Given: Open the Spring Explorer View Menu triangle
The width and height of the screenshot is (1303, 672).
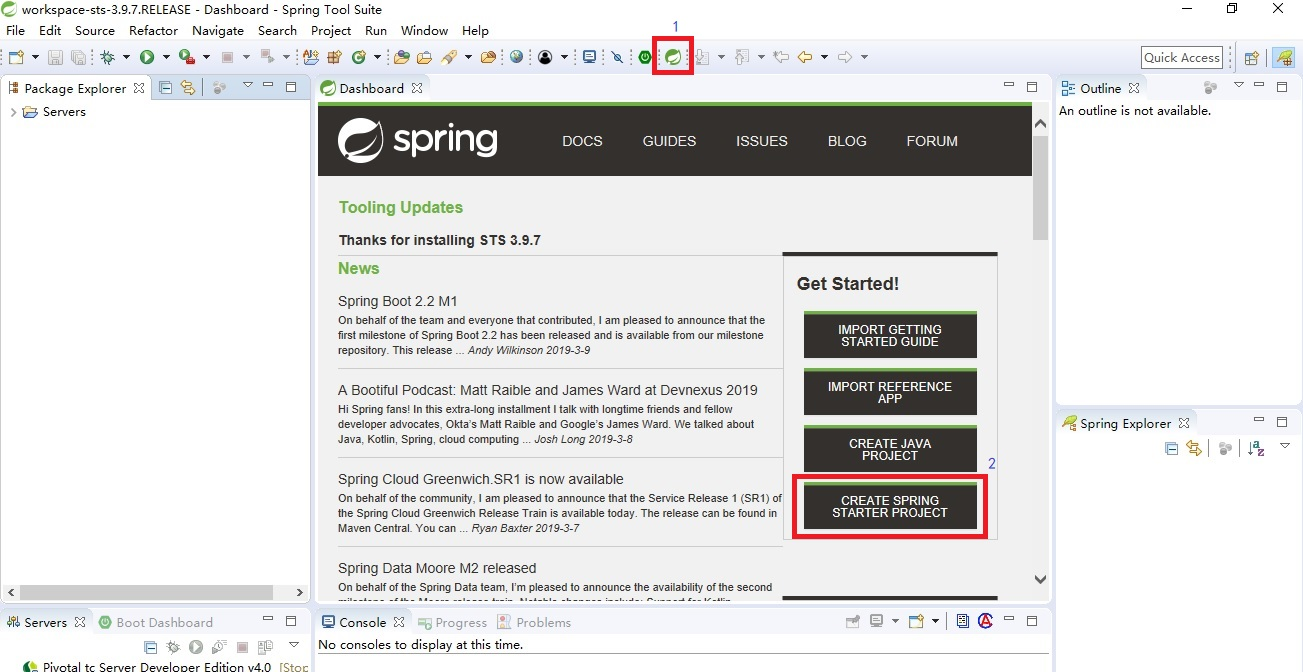Looking at the screenshot, I should [1286, 445].
